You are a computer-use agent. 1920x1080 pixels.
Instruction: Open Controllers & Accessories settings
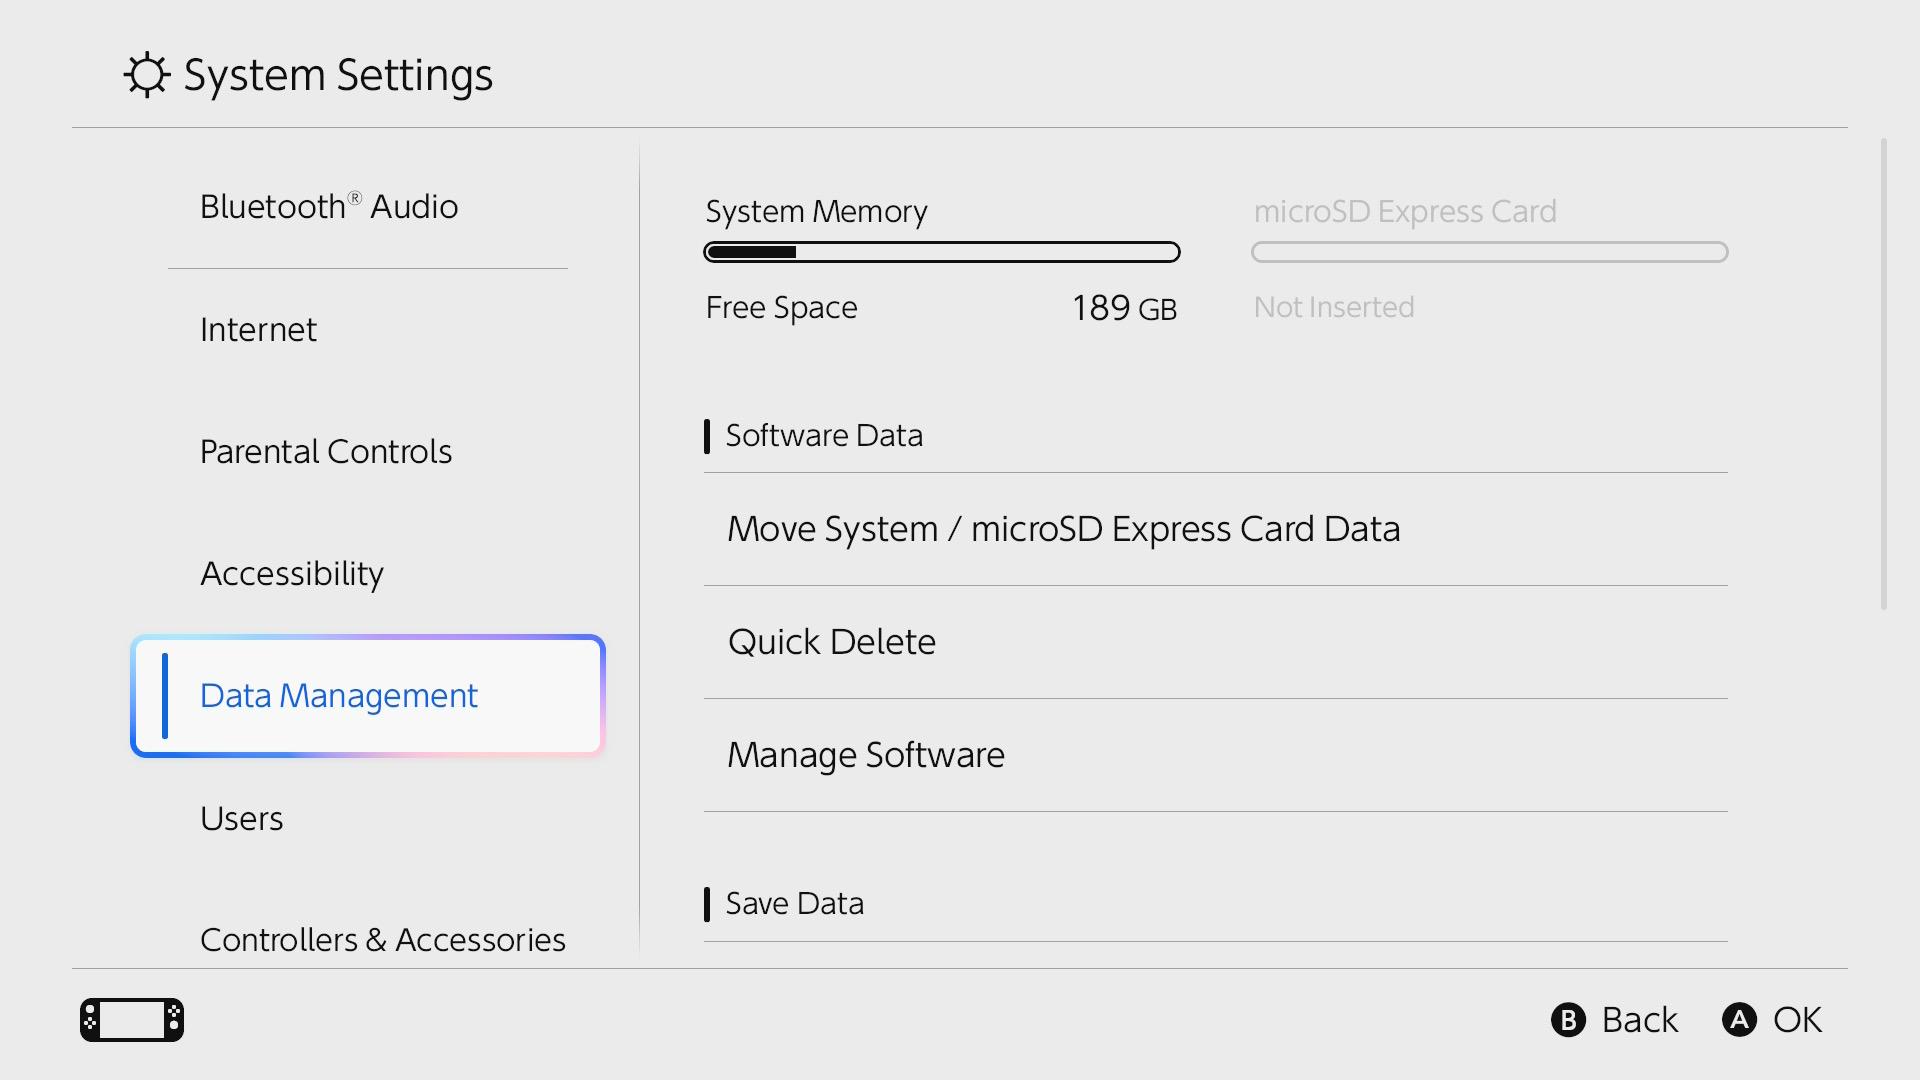click(382, 940)
